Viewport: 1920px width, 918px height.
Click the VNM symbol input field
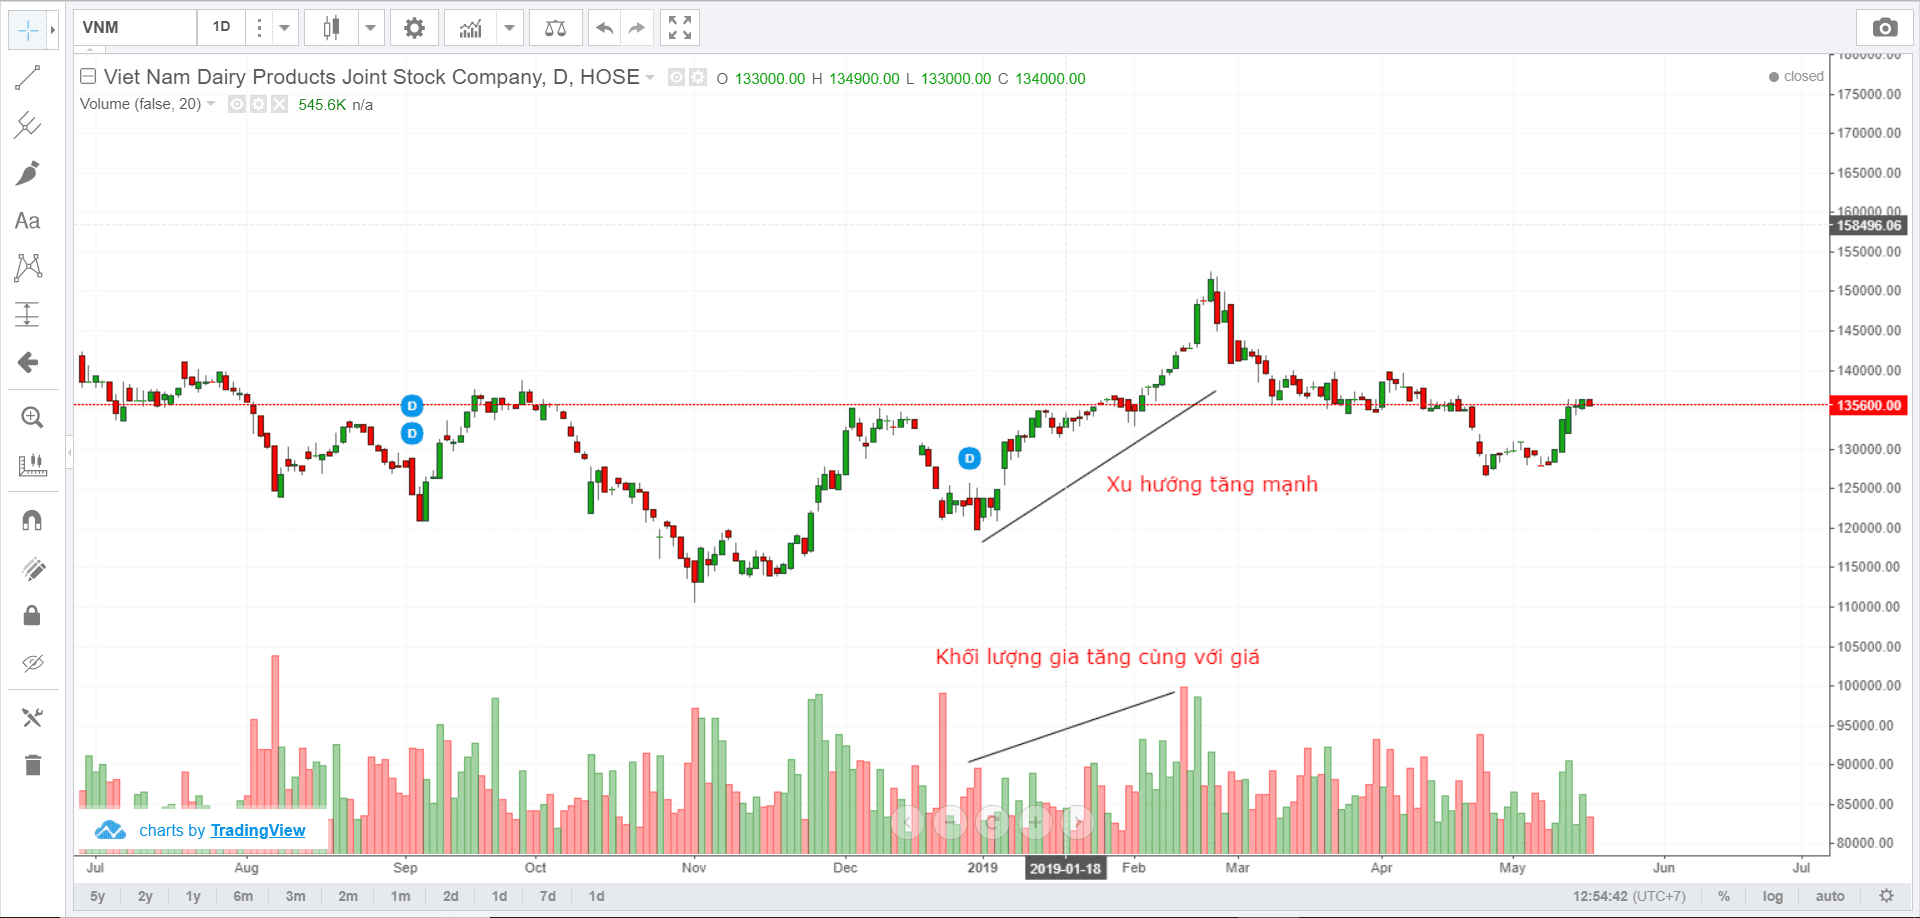pos(135,28)
